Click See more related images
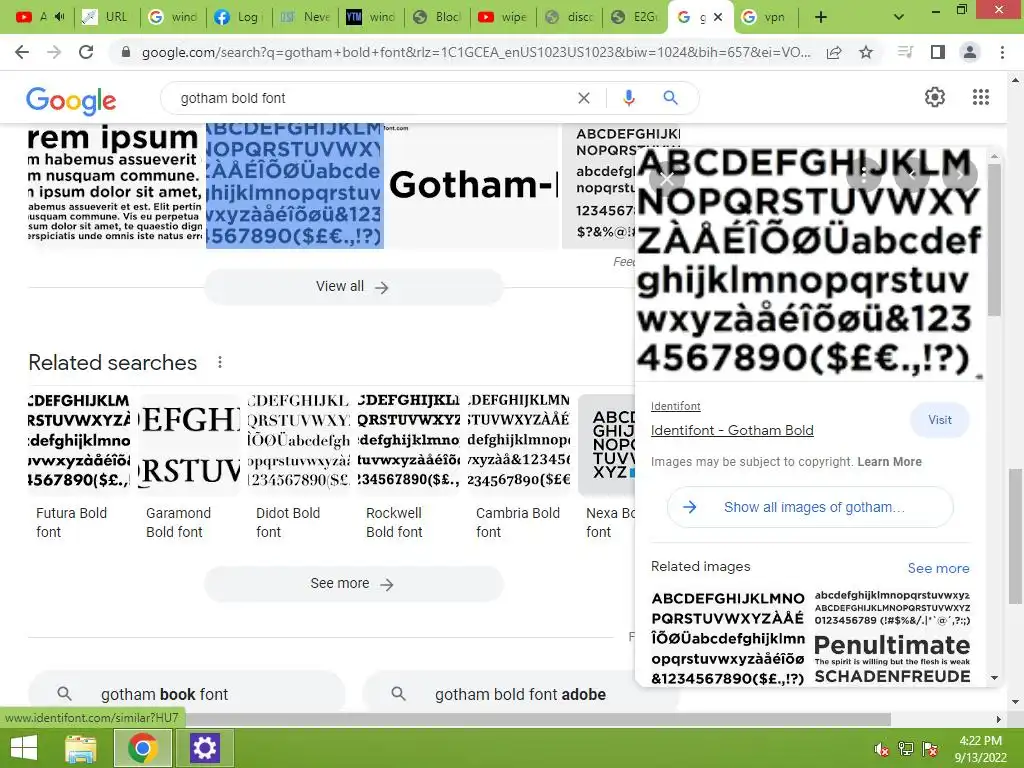The width and height of the screenshot is (1024, 768). point(938,568)
